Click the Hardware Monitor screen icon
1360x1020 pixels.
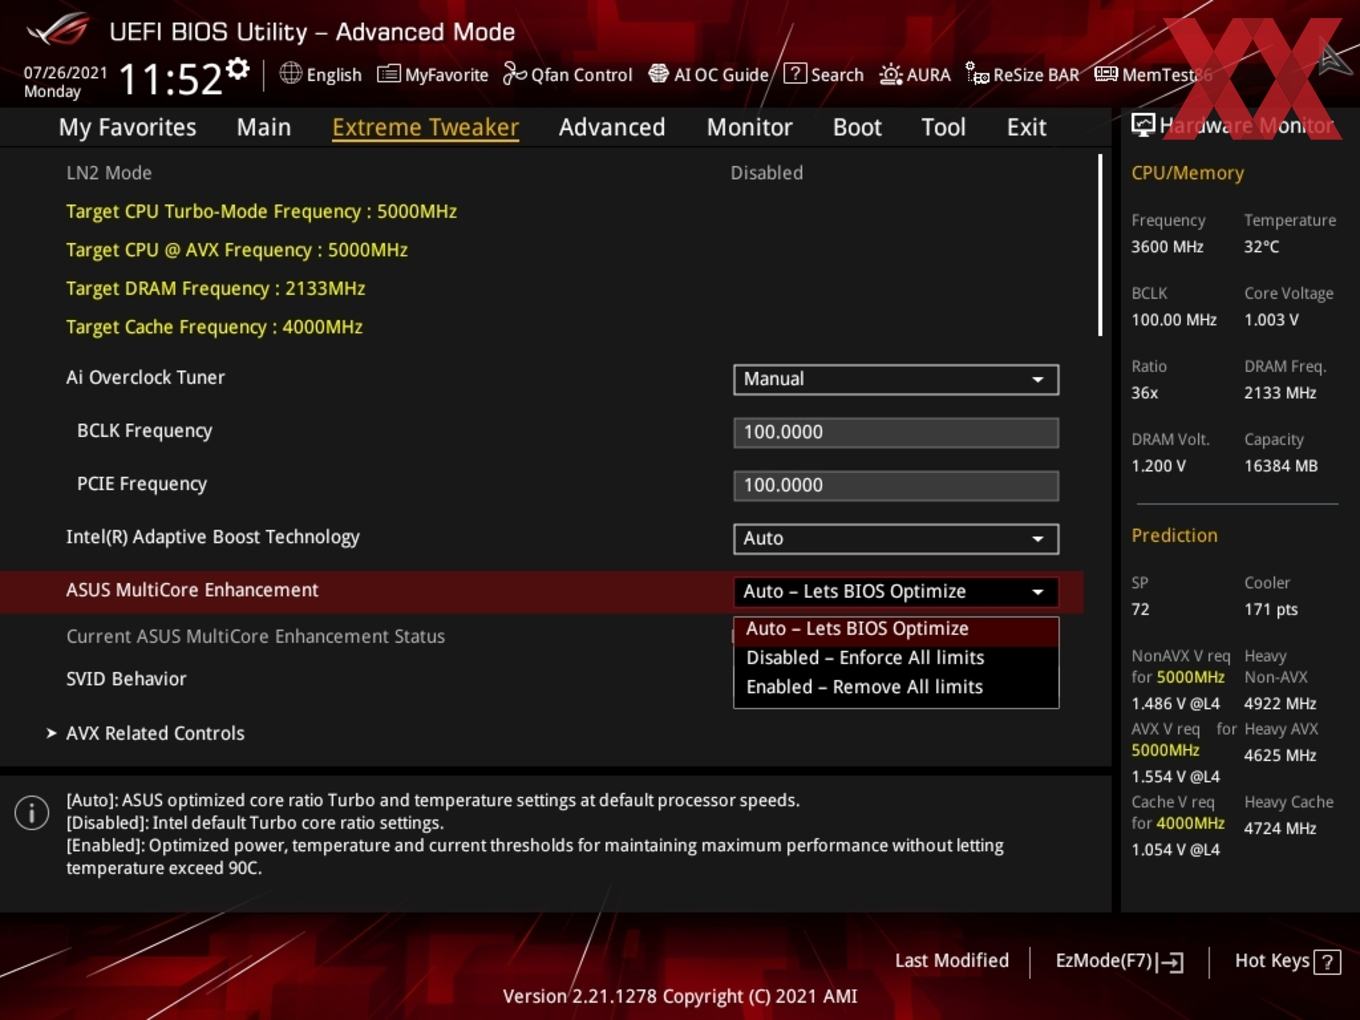[x=1143, y=125]
